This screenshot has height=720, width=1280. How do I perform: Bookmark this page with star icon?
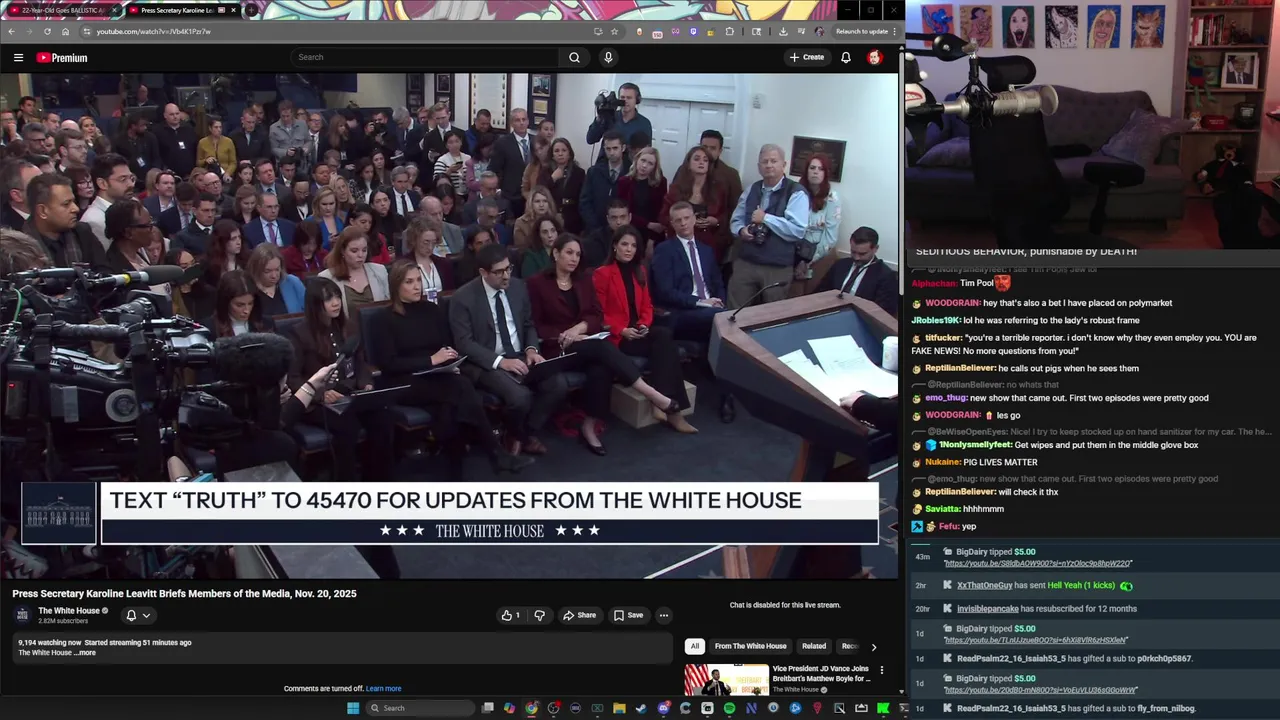coord(614,31)
